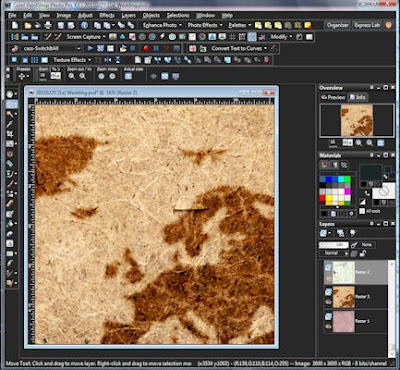This screenshot has height=370, width=400.
Task: Click the orange help icon beside Express Lab
Action: [389, 25]
